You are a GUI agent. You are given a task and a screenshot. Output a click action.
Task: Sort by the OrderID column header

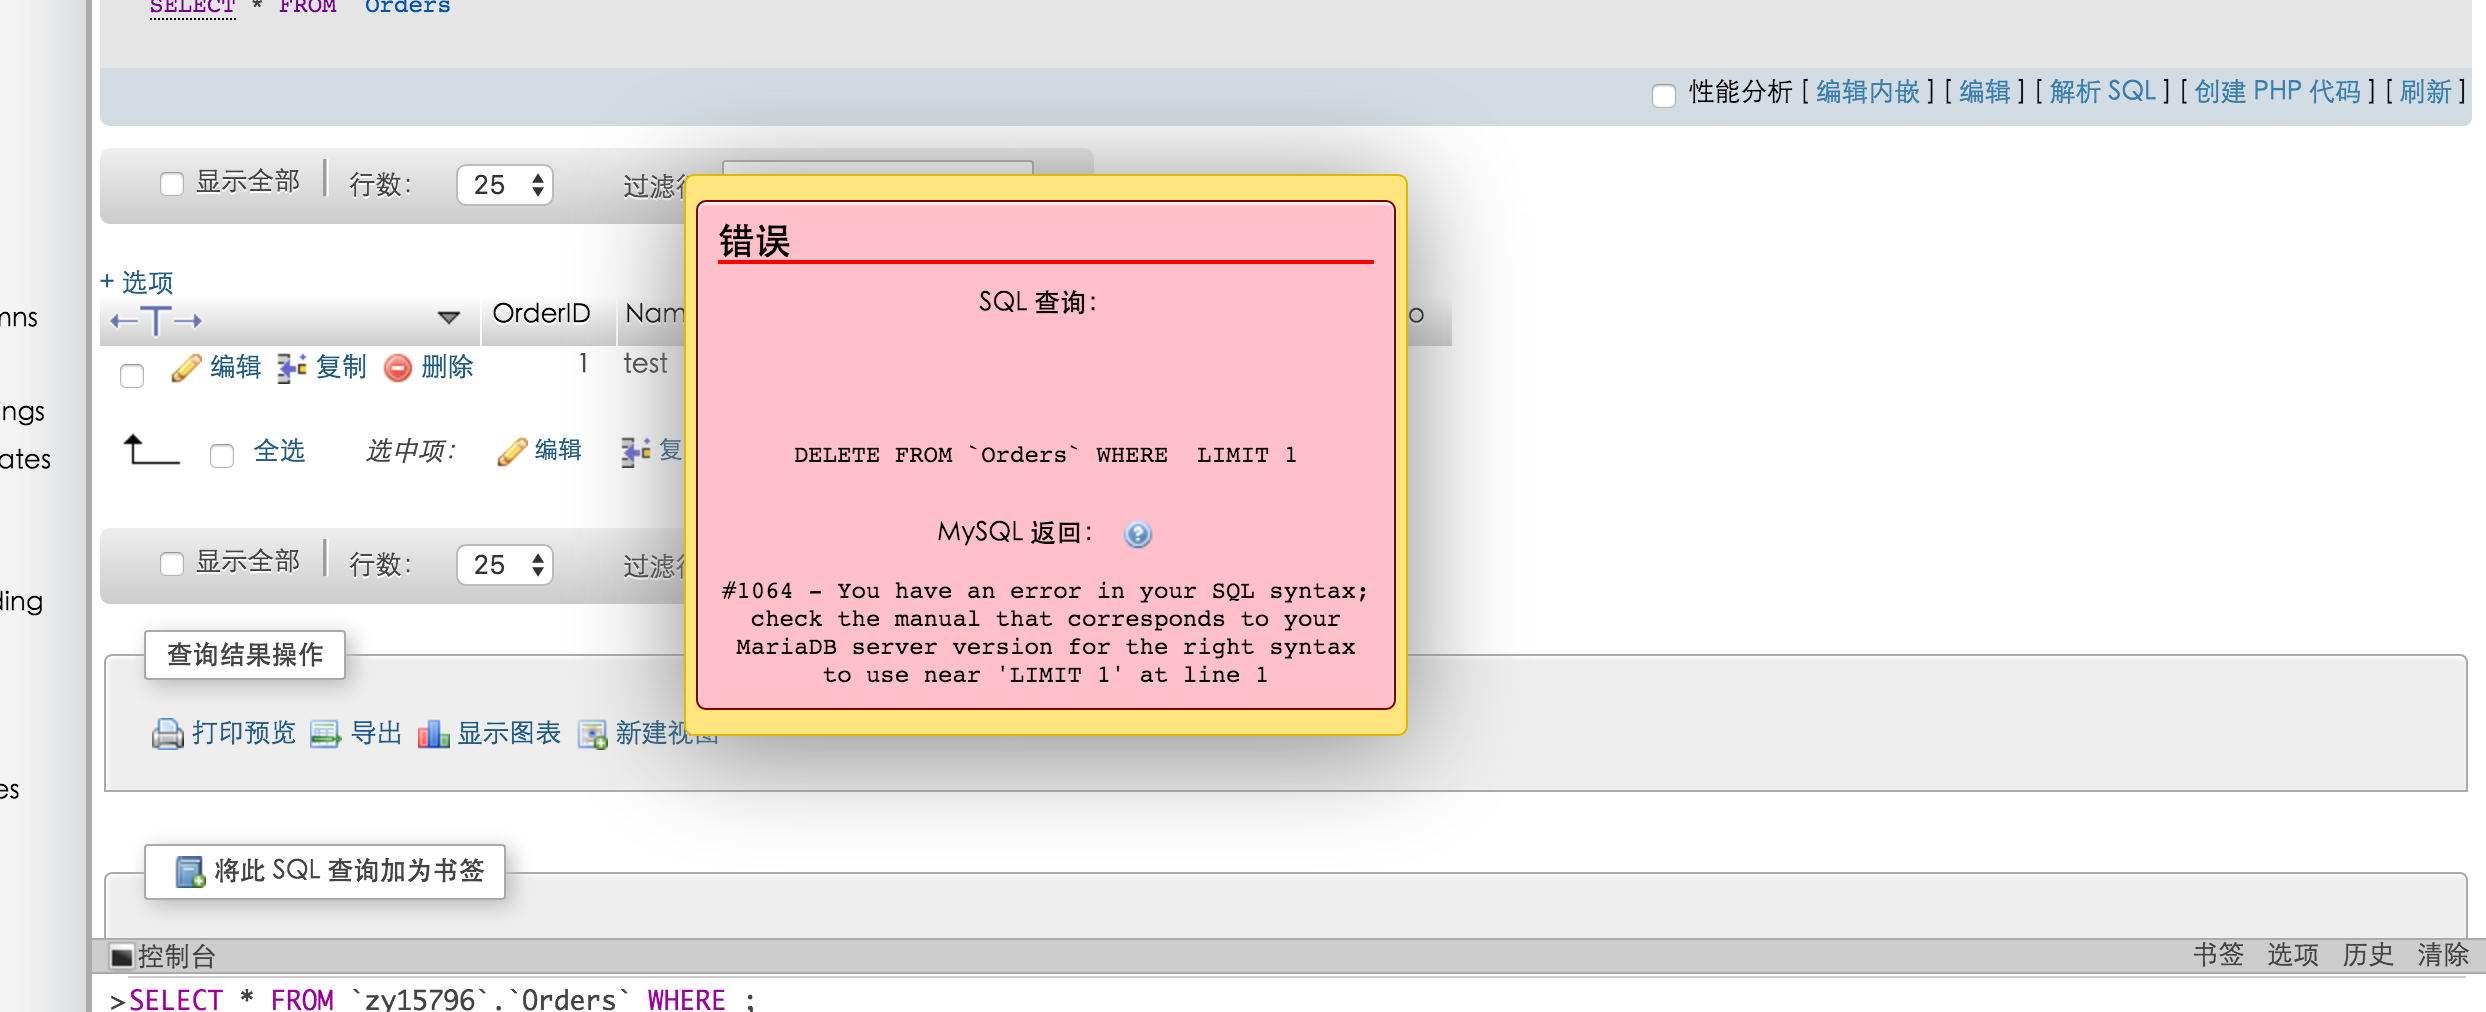[541, 314]
